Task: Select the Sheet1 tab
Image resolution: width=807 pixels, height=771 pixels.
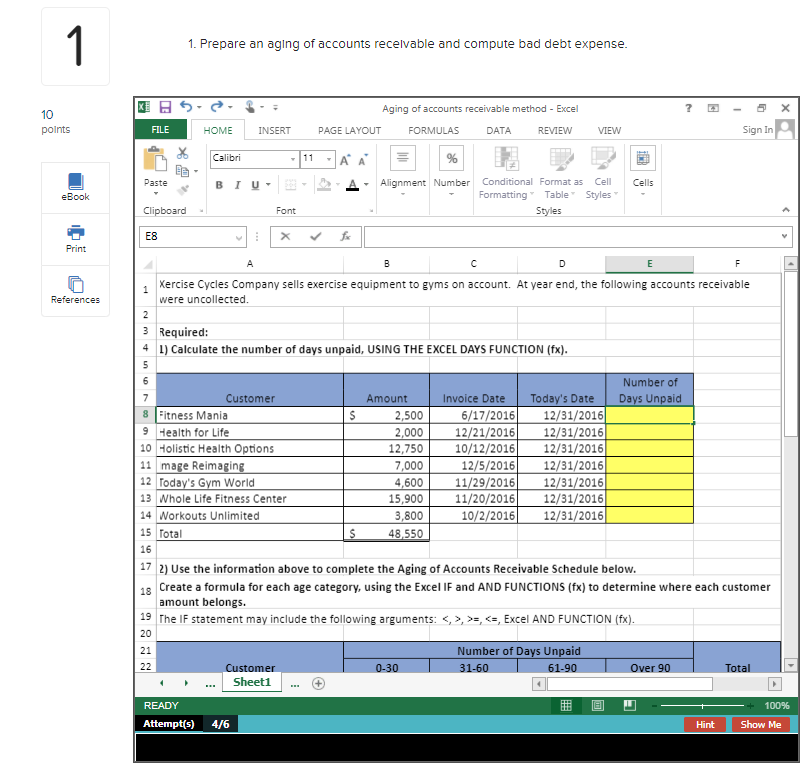Action: coord(252,682)
